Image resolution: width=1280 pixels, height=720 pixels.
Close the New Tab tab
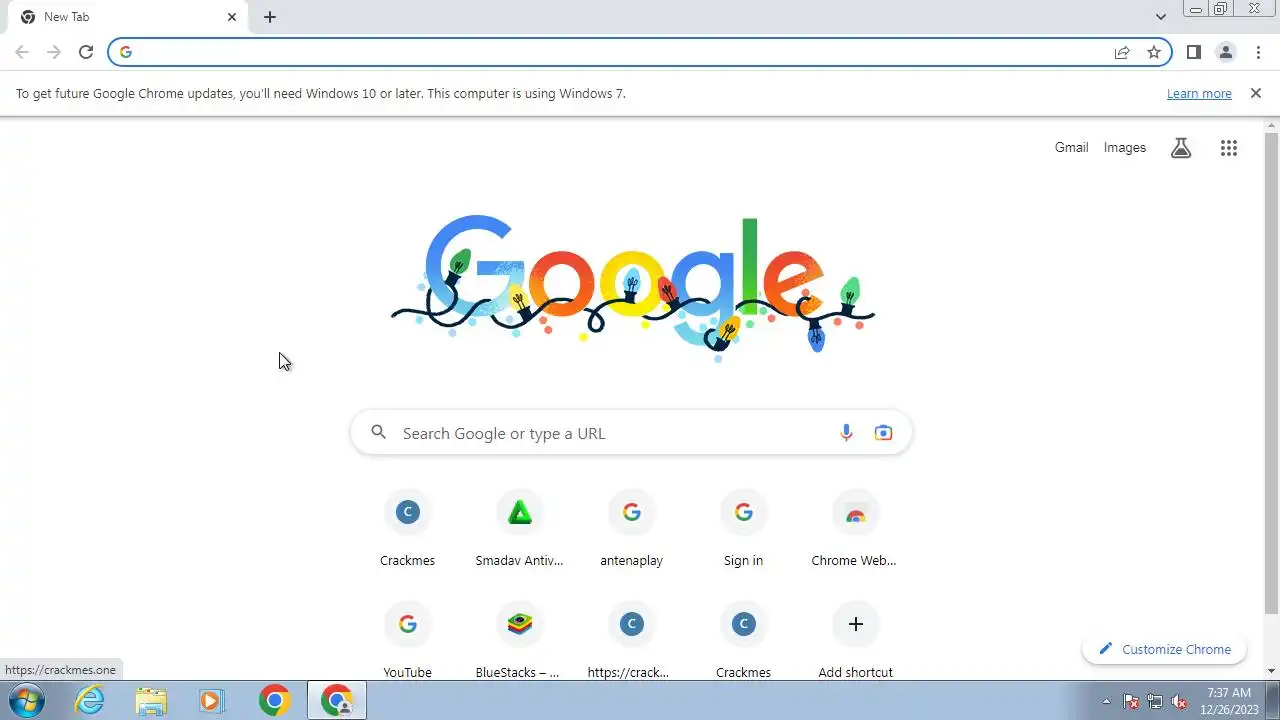(232, 17)
